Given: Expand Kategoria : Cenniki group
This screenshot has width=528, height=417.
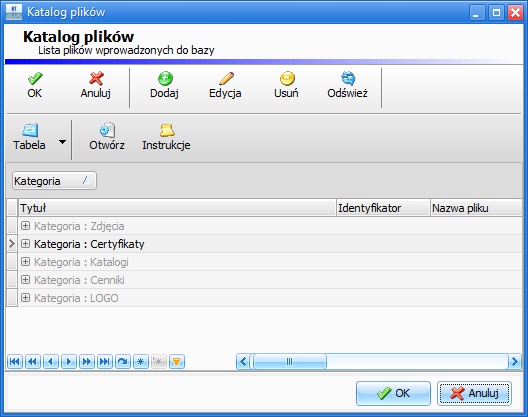Looking at the screenshot, I should 25,280.
